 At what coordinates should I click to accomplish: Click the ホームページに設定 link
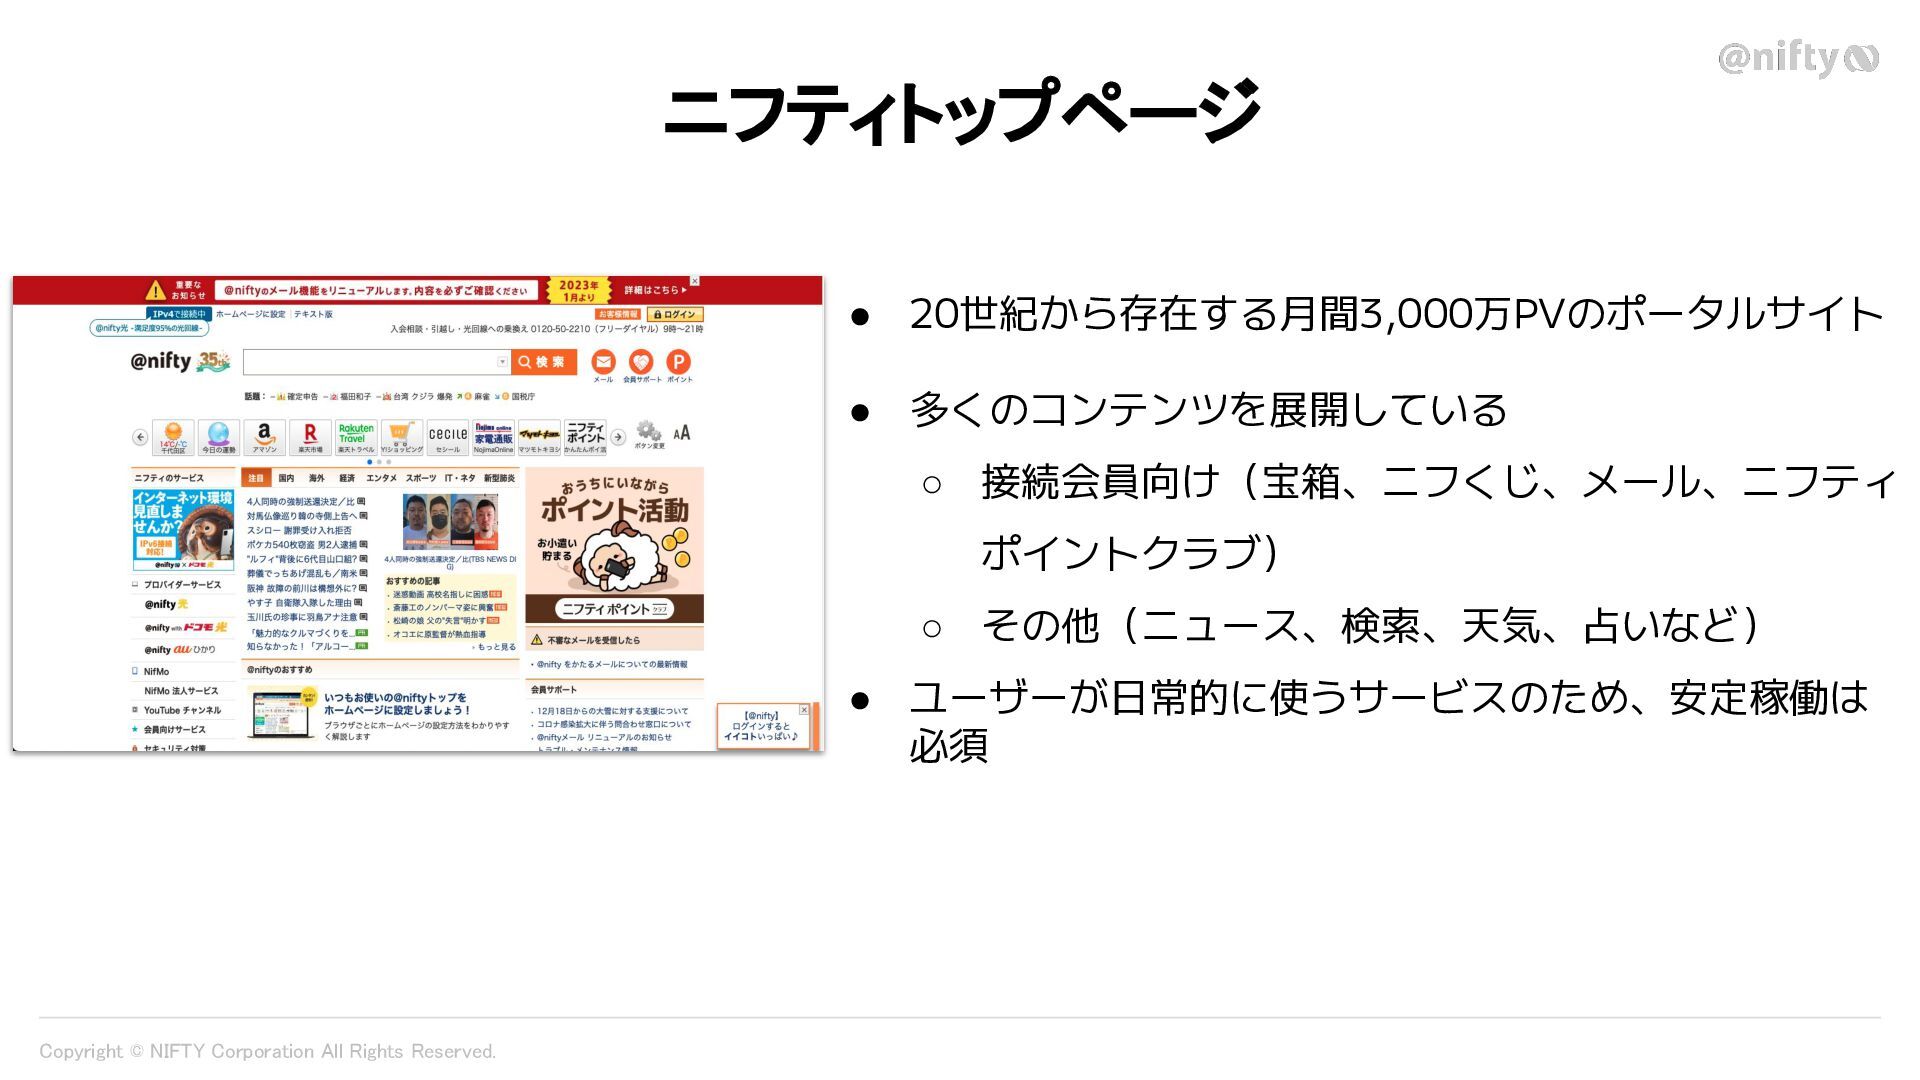pyautogui.click(x=251, y=314)
